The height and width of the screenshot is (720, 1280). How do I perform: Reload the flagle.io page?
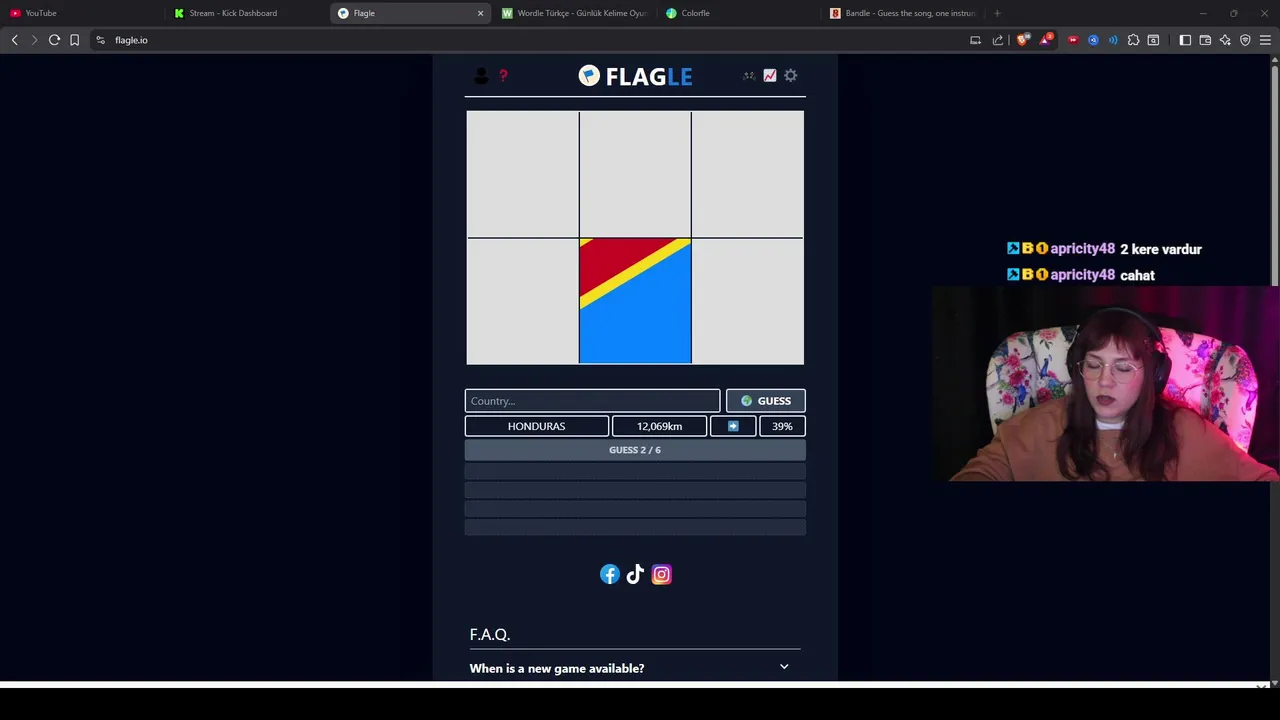coord(54,40)
